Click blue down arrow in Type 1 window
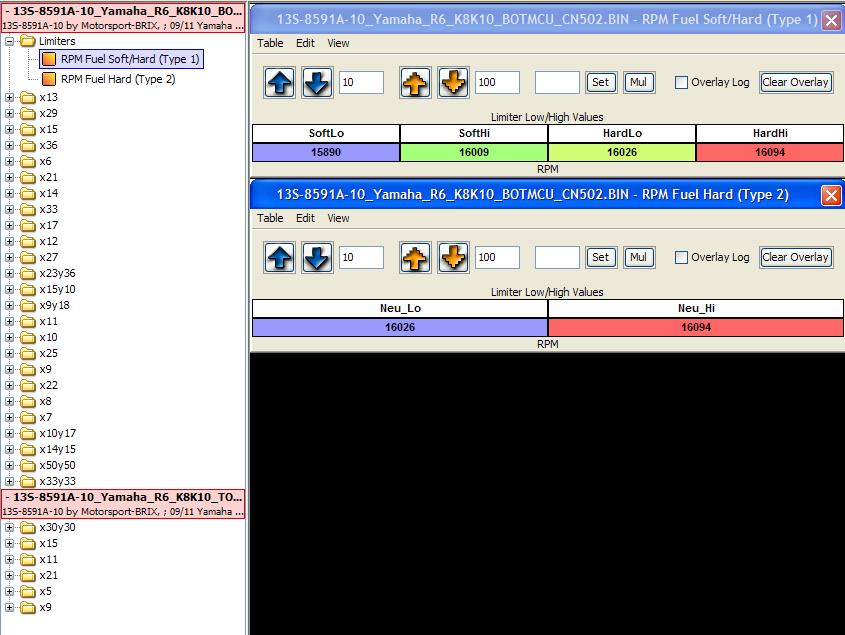 [x=317, y=83]
